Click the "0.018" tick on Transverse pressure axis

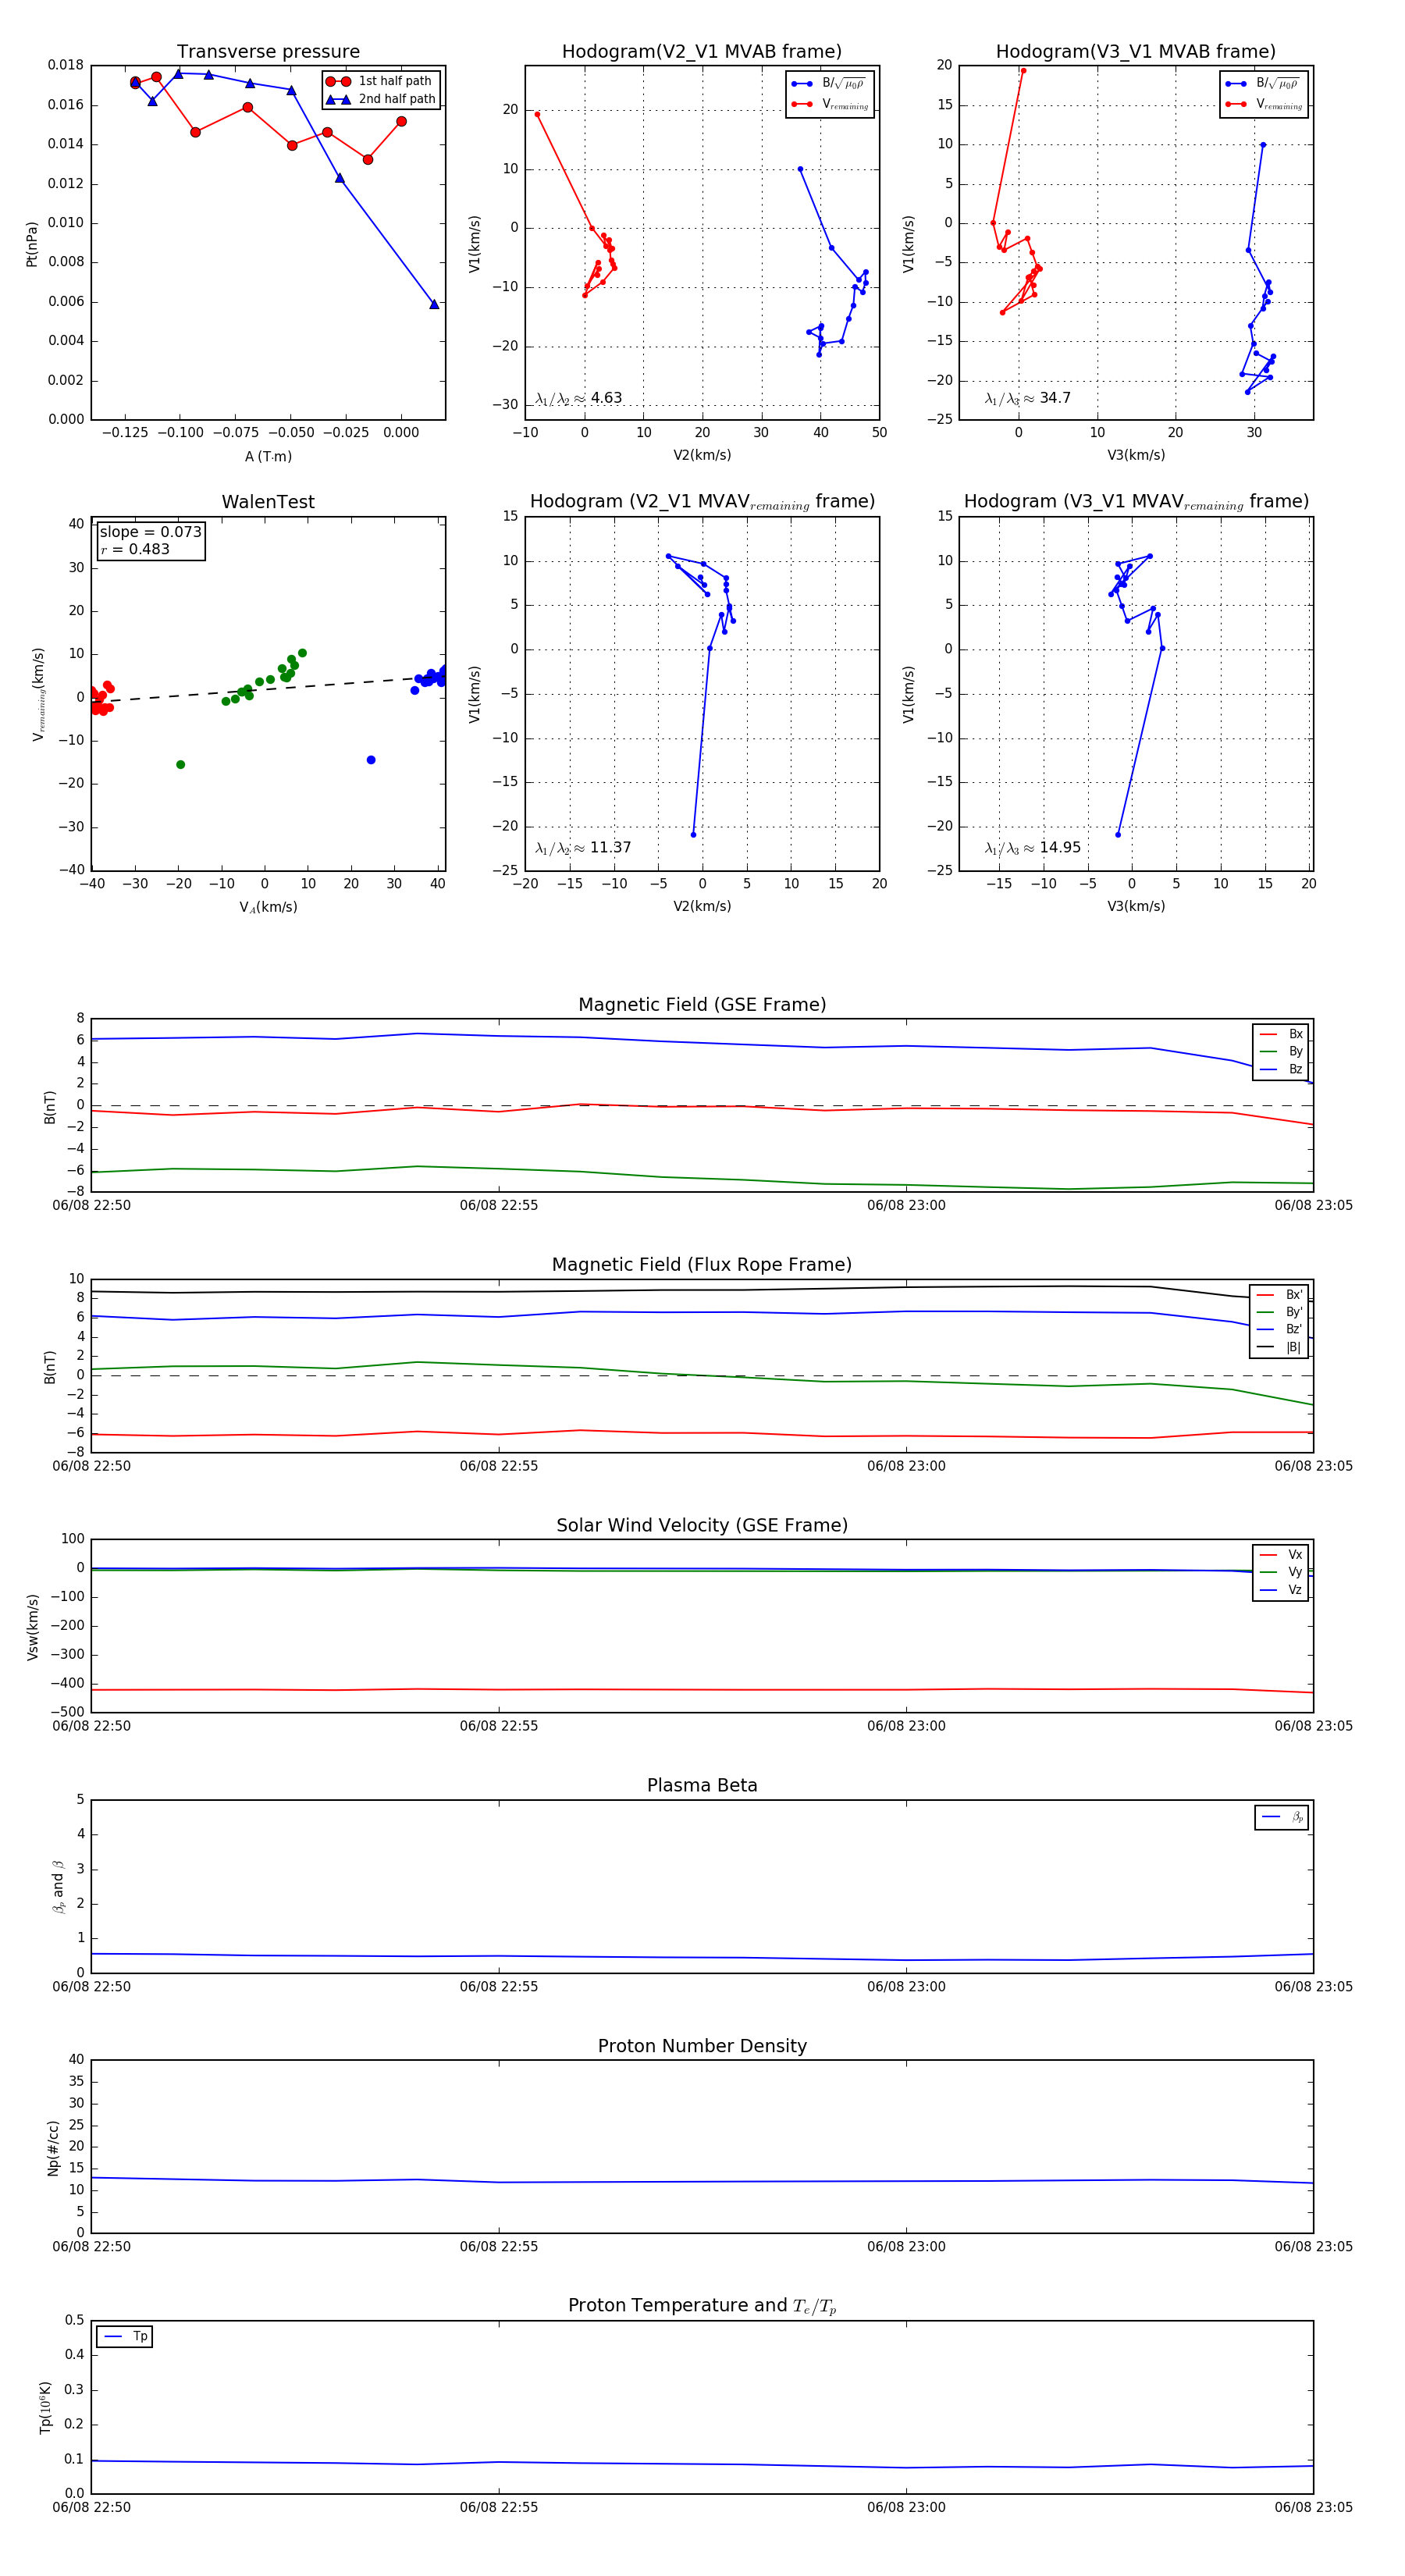point(65,65)
